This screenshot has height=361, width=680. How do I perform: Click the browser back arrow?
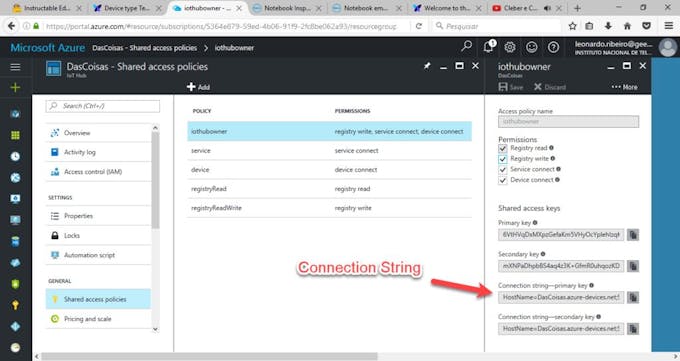point(12,26)
